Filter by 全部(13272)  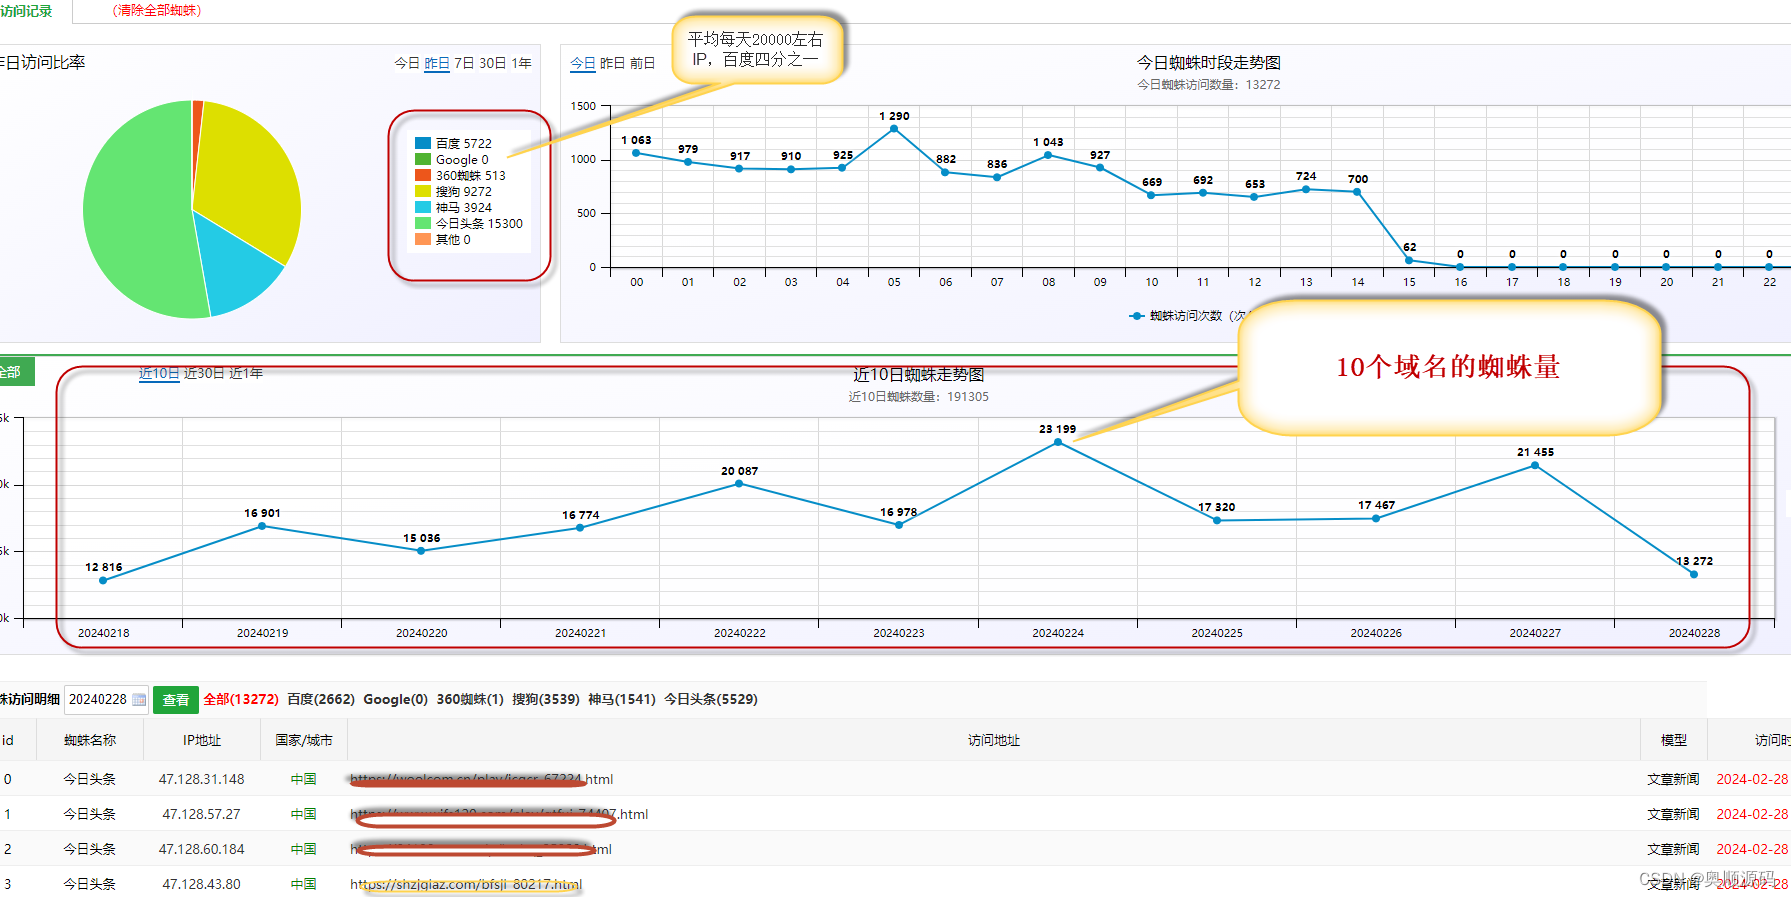241,700
